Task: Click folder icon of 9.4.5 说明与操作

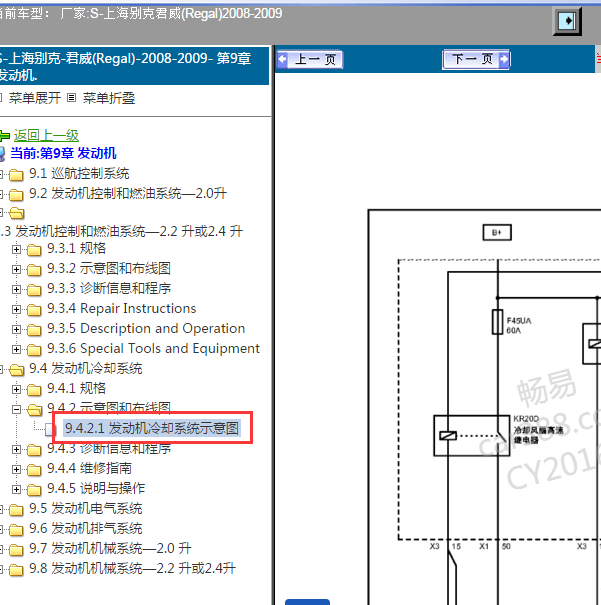Action: pyautogui.click(x=34, y=490)
